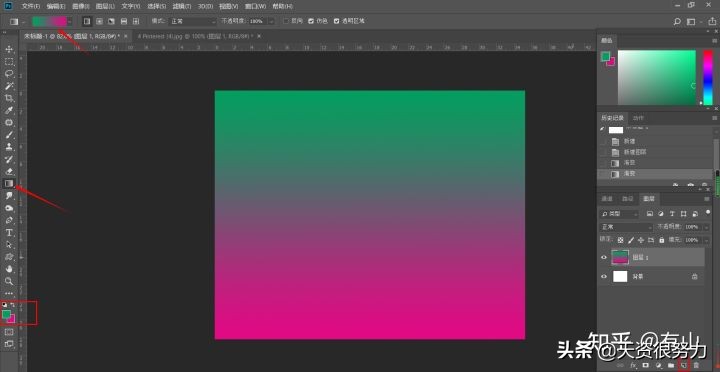The image size is (720, 372).
Task: Select the Eyedropper tool
Action: coord(9,110)
